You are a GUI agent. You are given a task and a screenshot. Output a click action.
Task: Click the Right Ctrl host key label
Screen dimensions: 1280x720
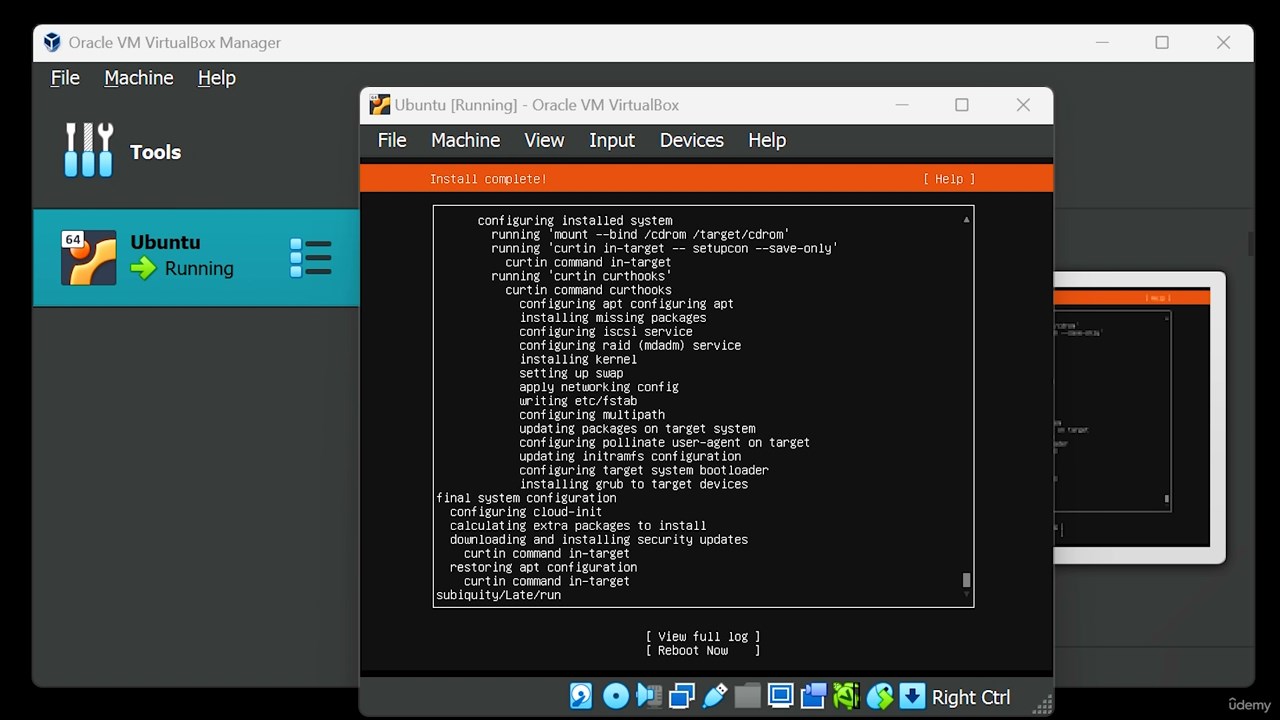(971, 697)
